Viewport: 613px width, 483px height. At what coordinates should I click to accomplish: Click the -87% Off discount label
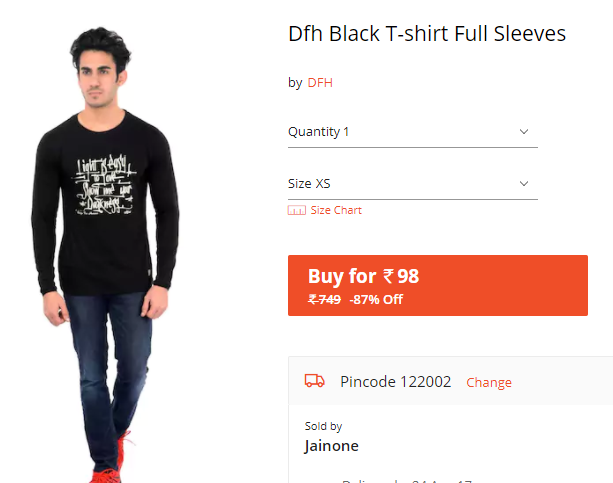(x=376, y=300)
